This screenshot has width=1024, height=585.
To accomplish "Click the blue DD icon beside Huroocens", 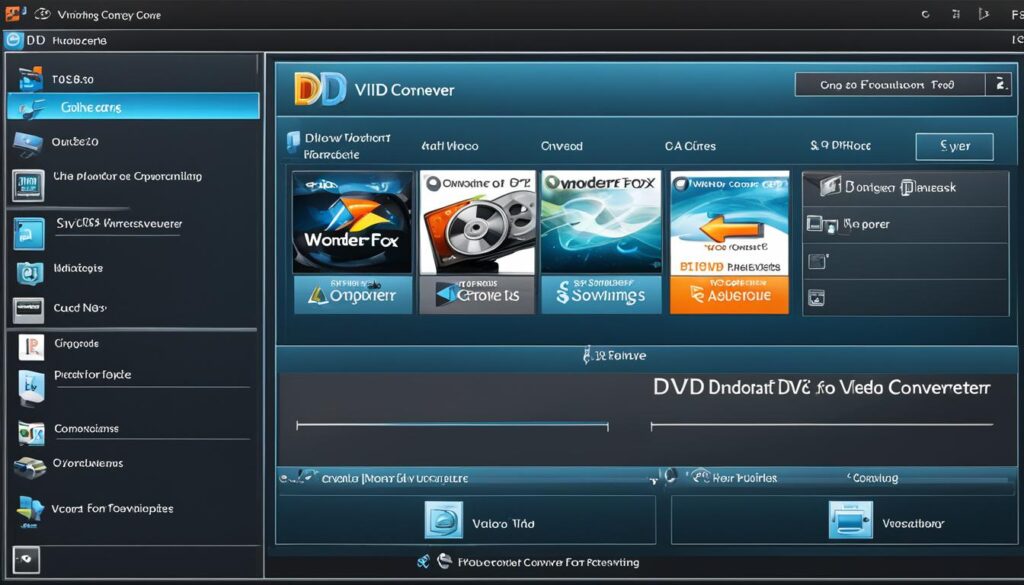I will pyautogui.click(x=13, y=40).
